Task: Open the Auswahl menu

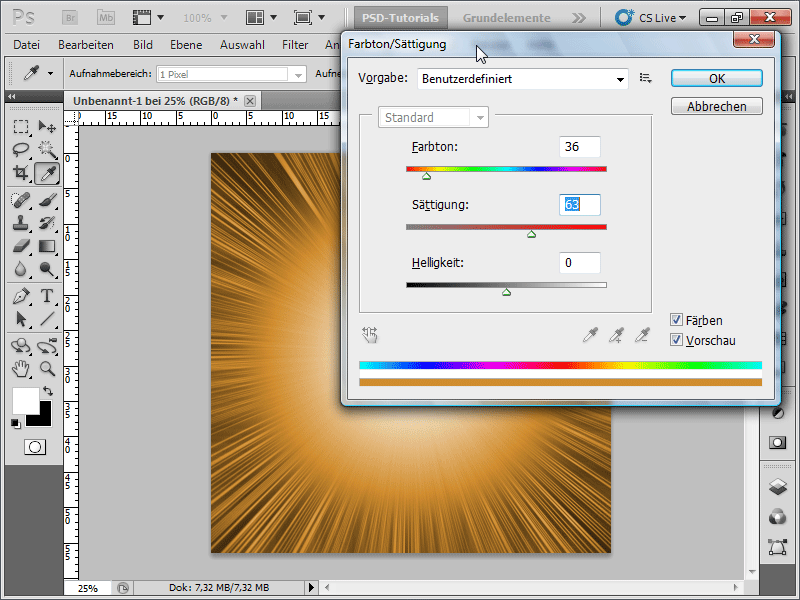Action: tap(242, 45)
